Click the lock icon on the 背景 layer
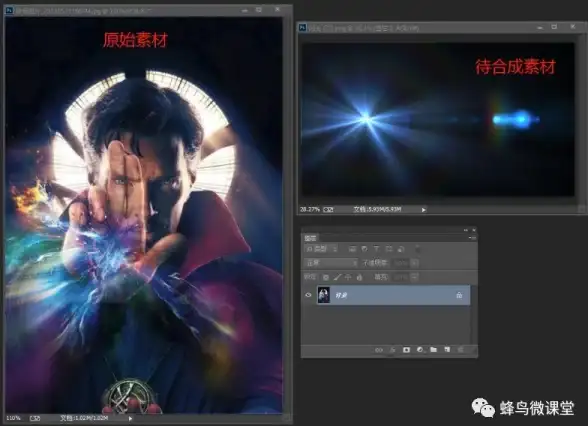588x426 pixels. click(x=459, y=296)
